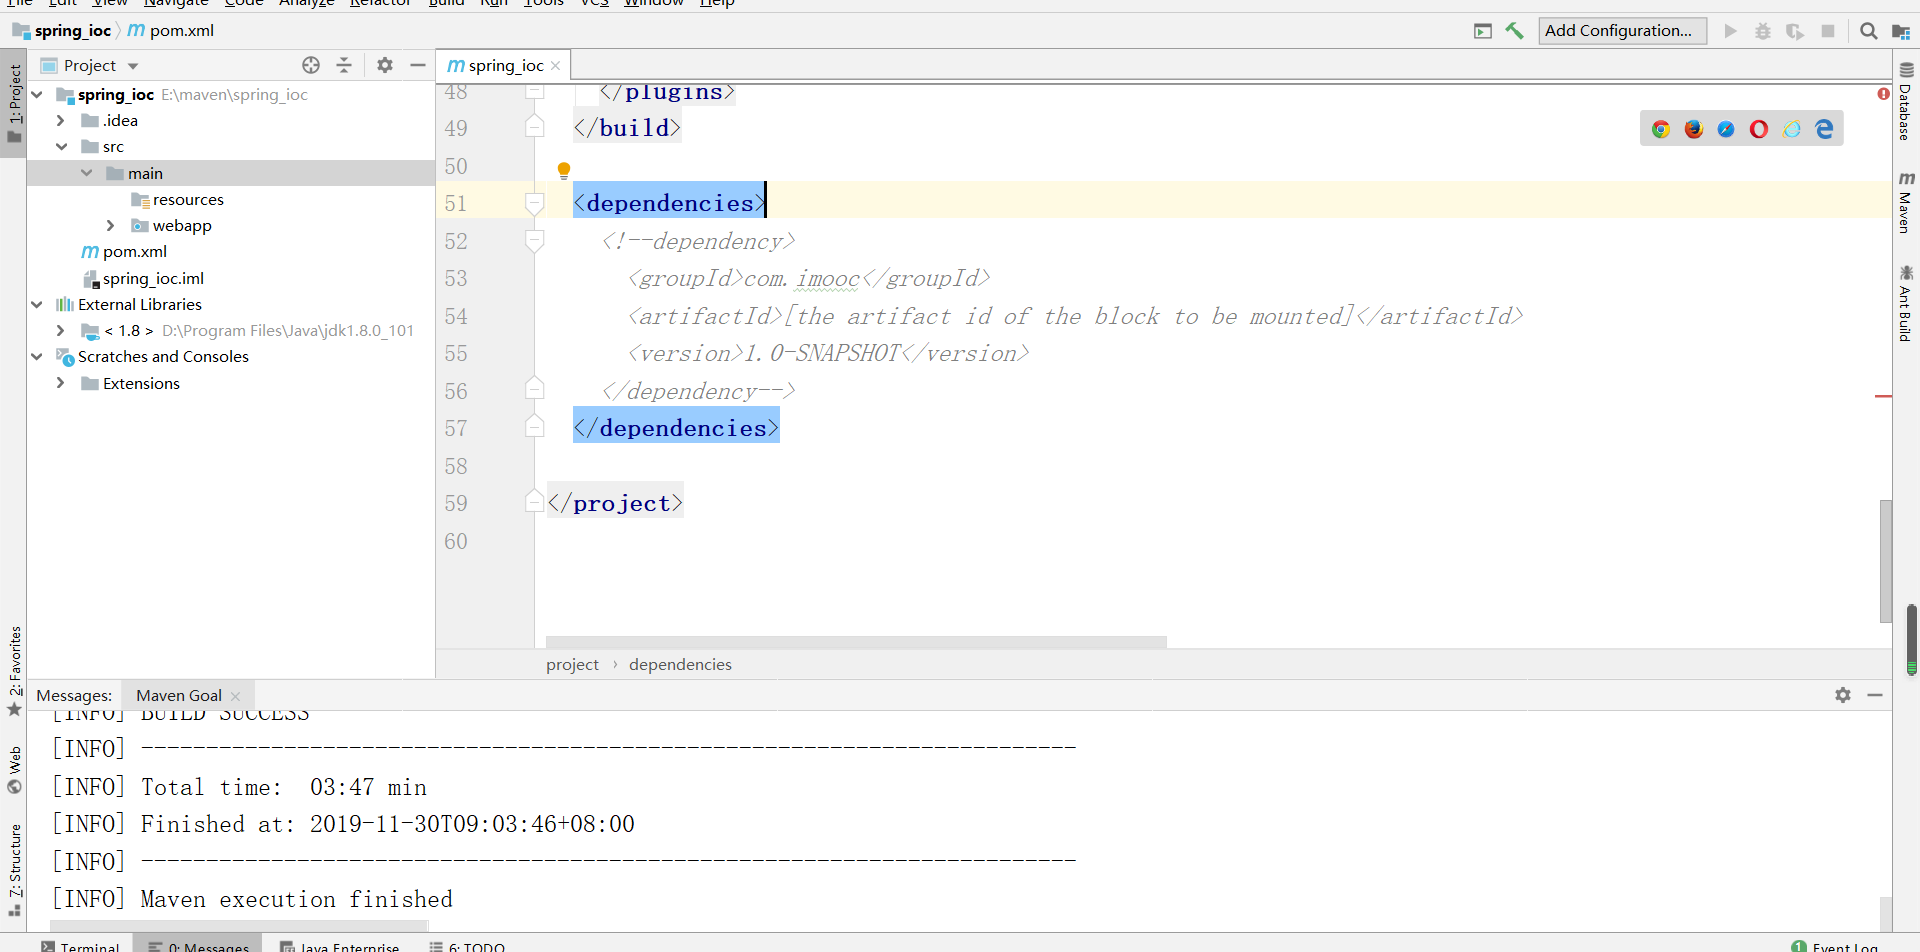Image resolution: width=1920 pixels, height=952 pixels.
Task: Click the run anything icon left of hammer
Action: pos(1483,31)
